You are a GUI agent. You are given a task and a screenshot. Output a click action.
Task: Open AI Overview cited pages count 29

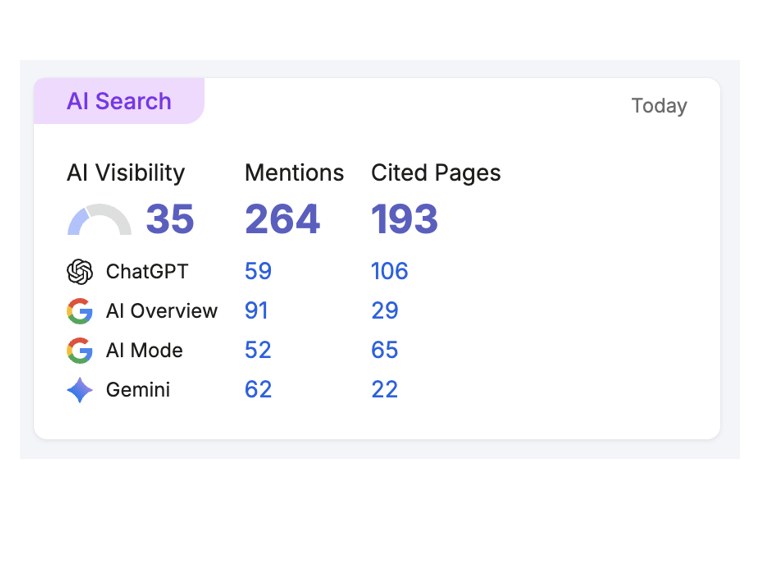(x=385, y=311)
